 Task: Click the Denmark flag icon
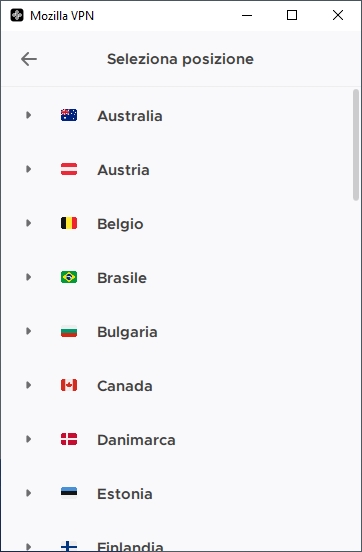[x=69, y=439]
